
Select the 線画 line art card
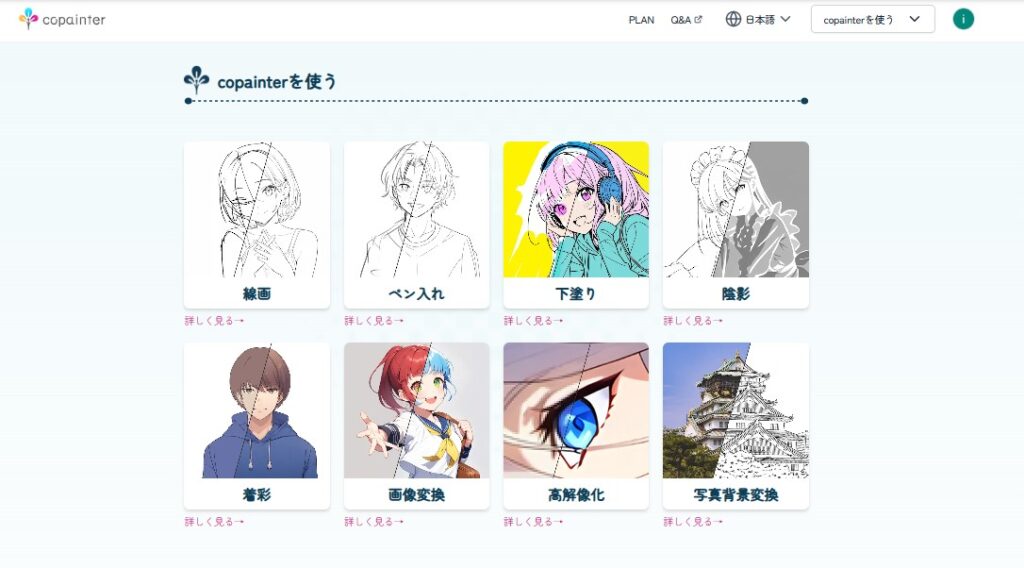click(257, 225)
